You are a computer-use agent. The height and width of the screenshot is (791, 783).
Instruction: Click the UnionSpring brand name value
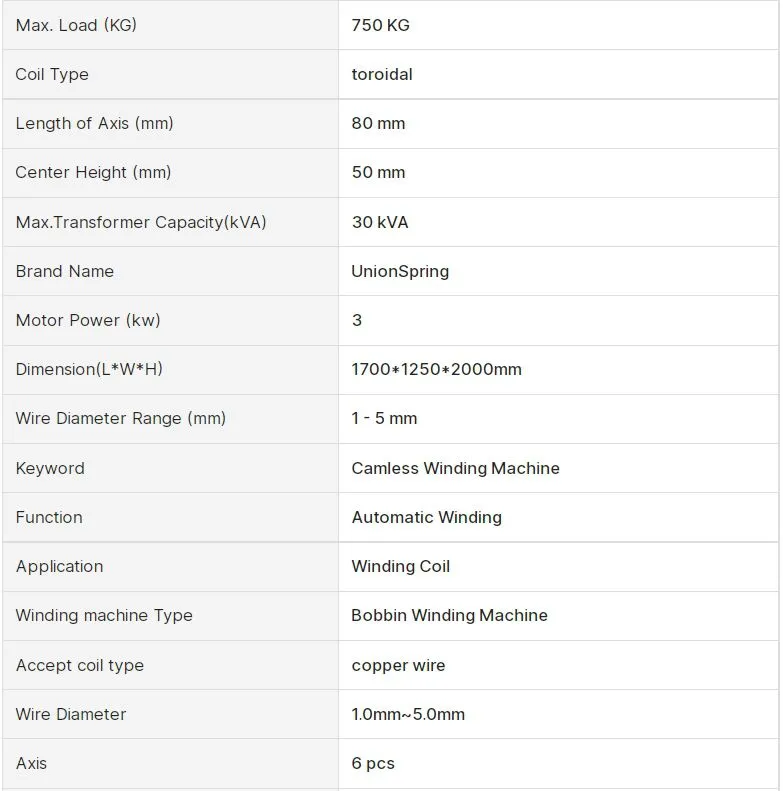[x=400, y=271]
